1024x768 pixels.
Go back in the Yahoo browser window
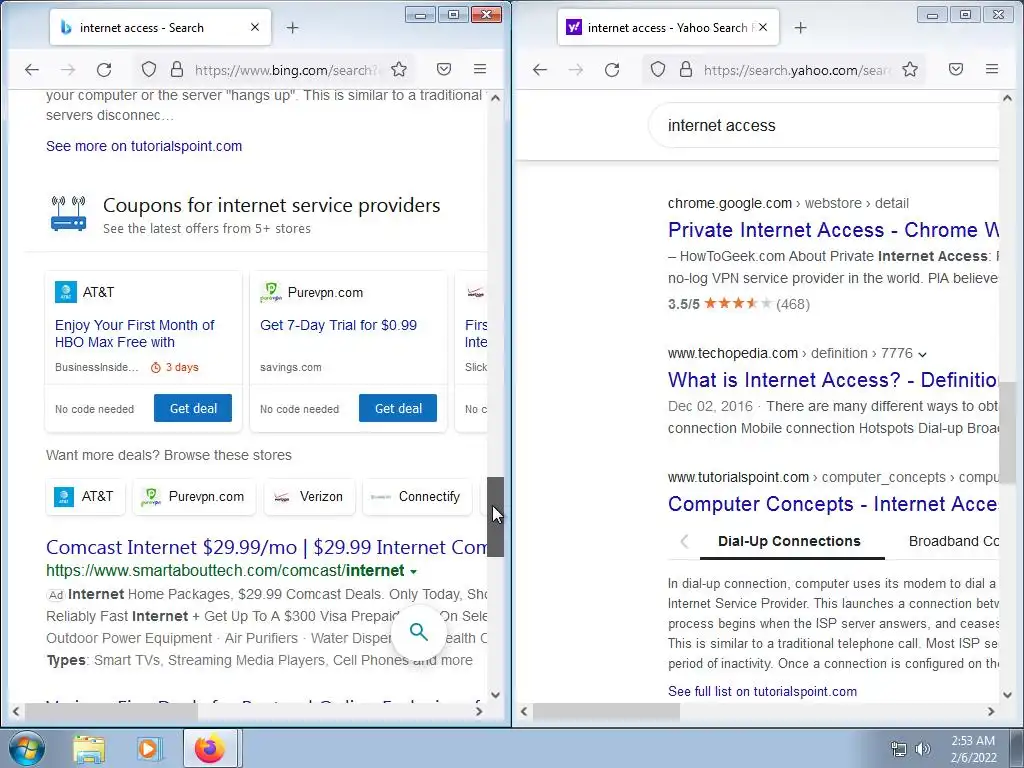click(539, 69)
